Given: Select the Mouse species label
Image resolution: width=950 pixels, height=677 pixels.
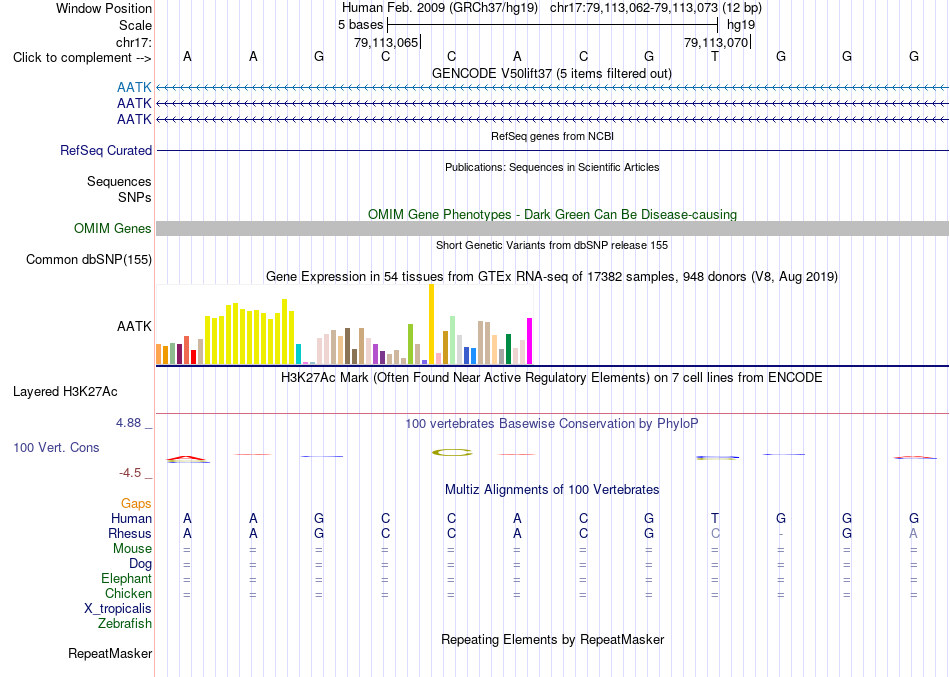Looking at the screenshot, I should pyautogui.click(x=132, y=549).
